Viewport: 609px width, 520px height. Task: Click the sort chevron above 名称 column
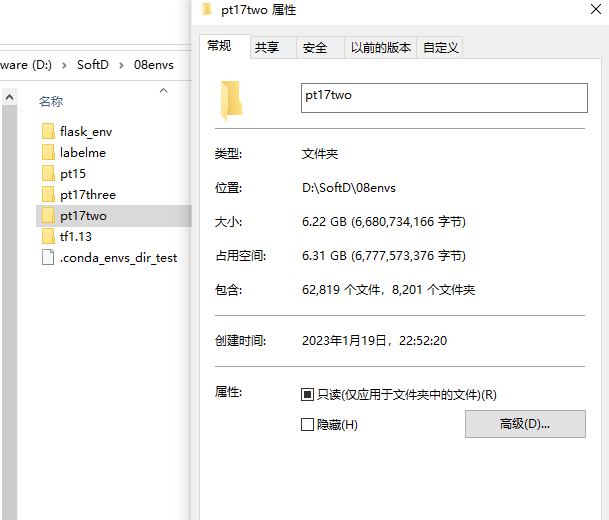pos(164,90)
